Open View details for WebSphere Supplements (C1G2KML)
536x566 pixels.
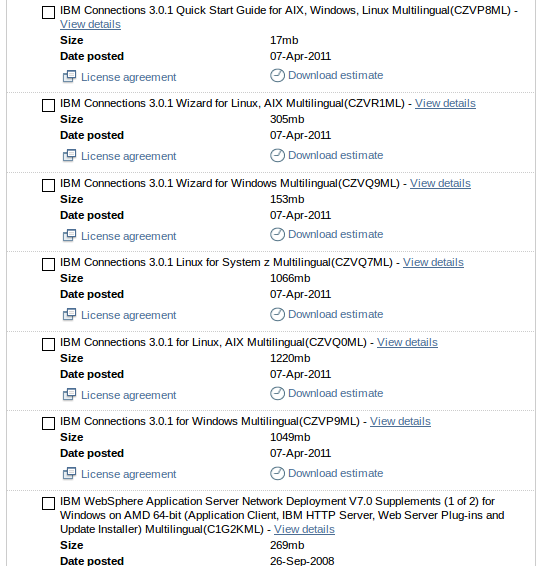point(304,529)
